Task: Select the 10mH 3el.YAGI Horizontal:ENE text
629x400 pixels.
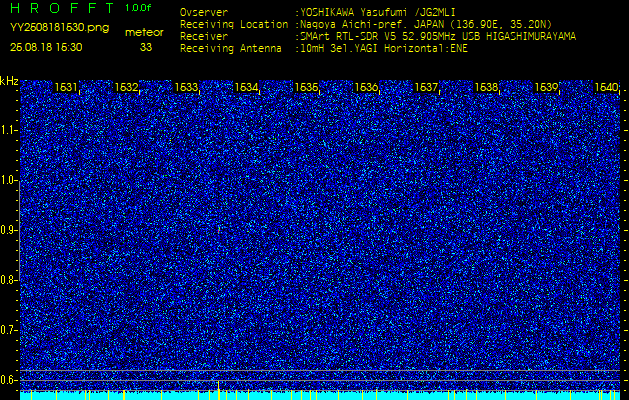Action: [x=384, y=49]
